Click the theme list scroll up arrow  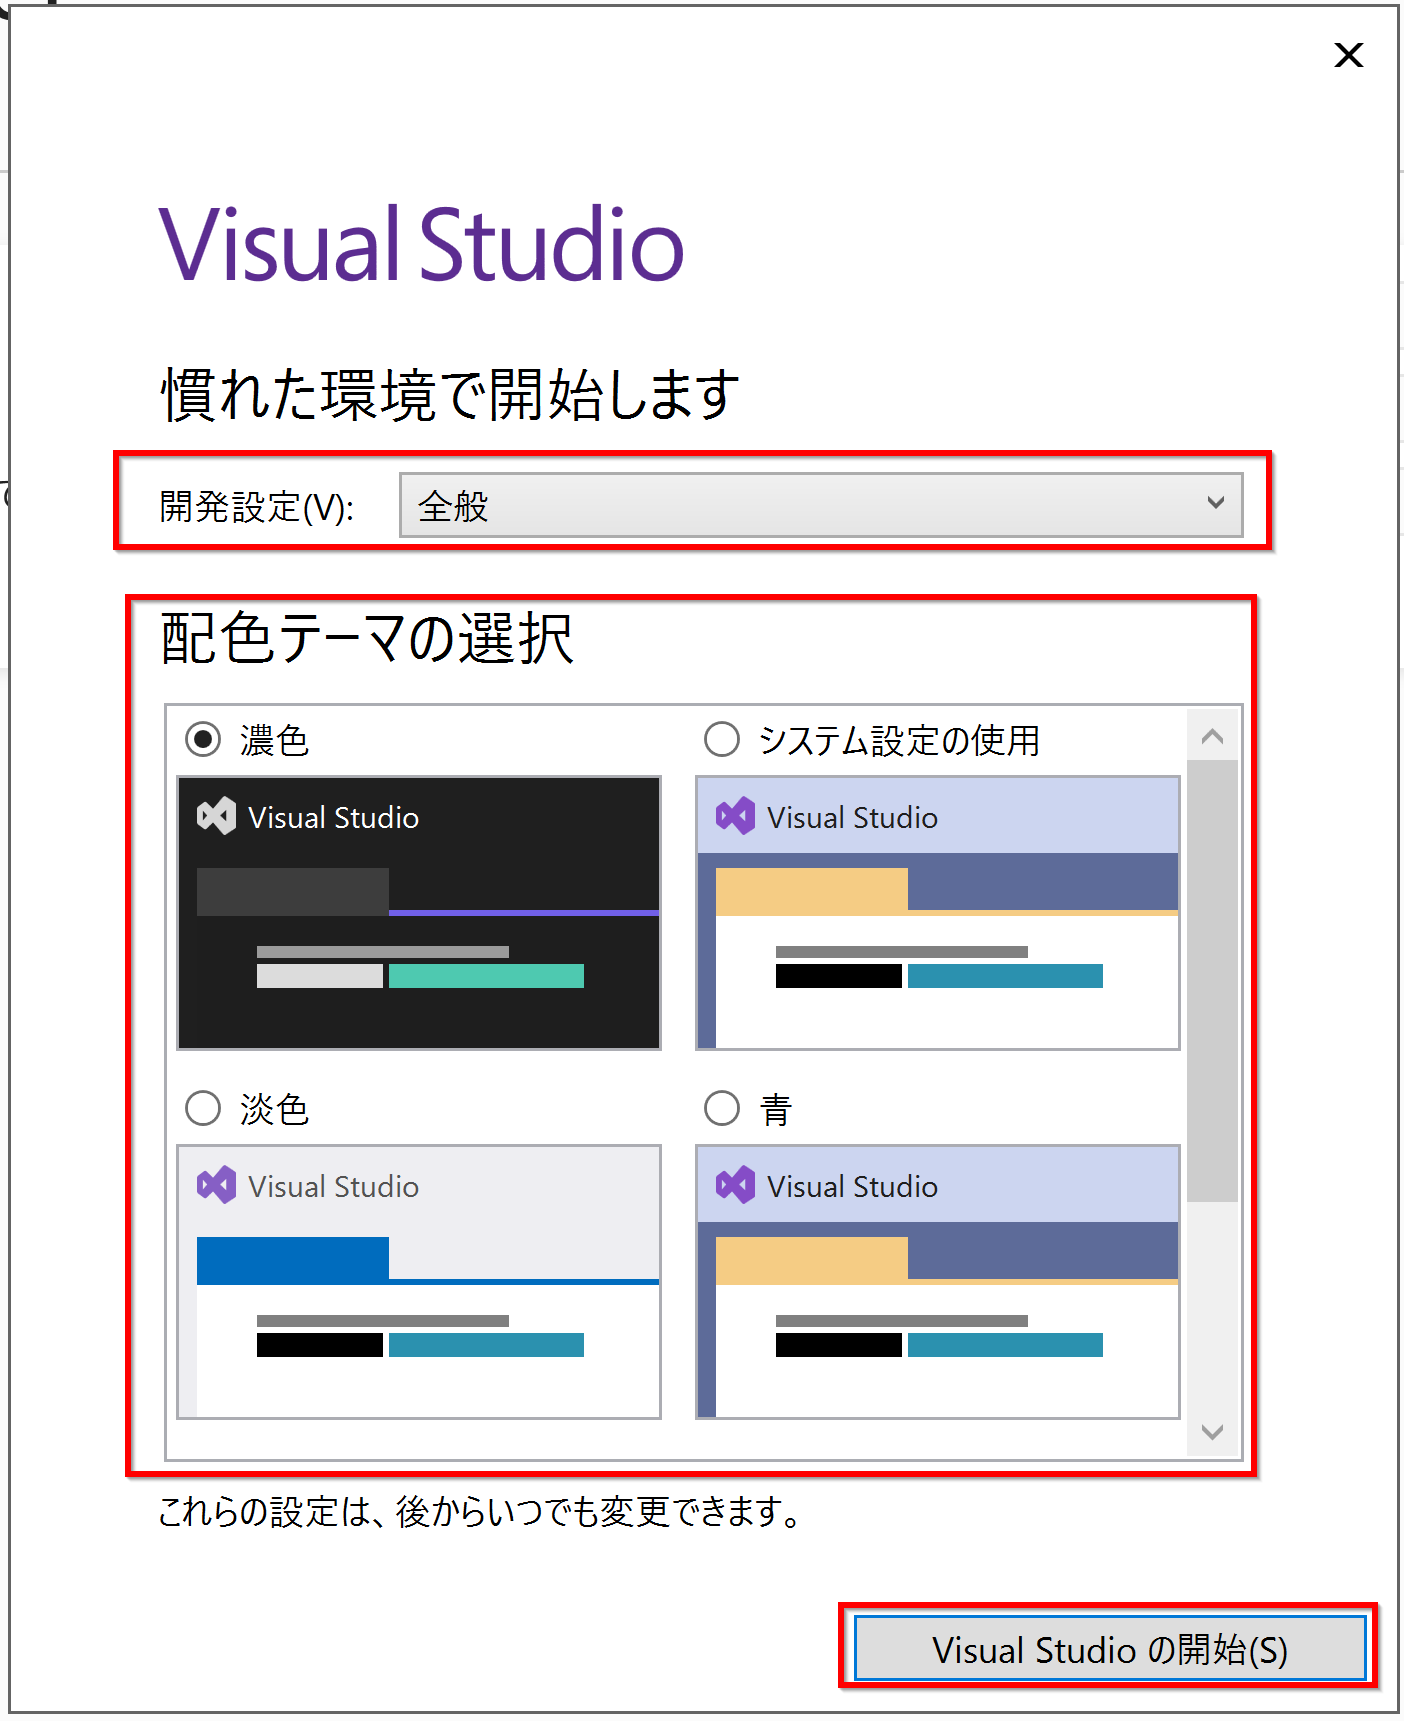click(1213, 737)
